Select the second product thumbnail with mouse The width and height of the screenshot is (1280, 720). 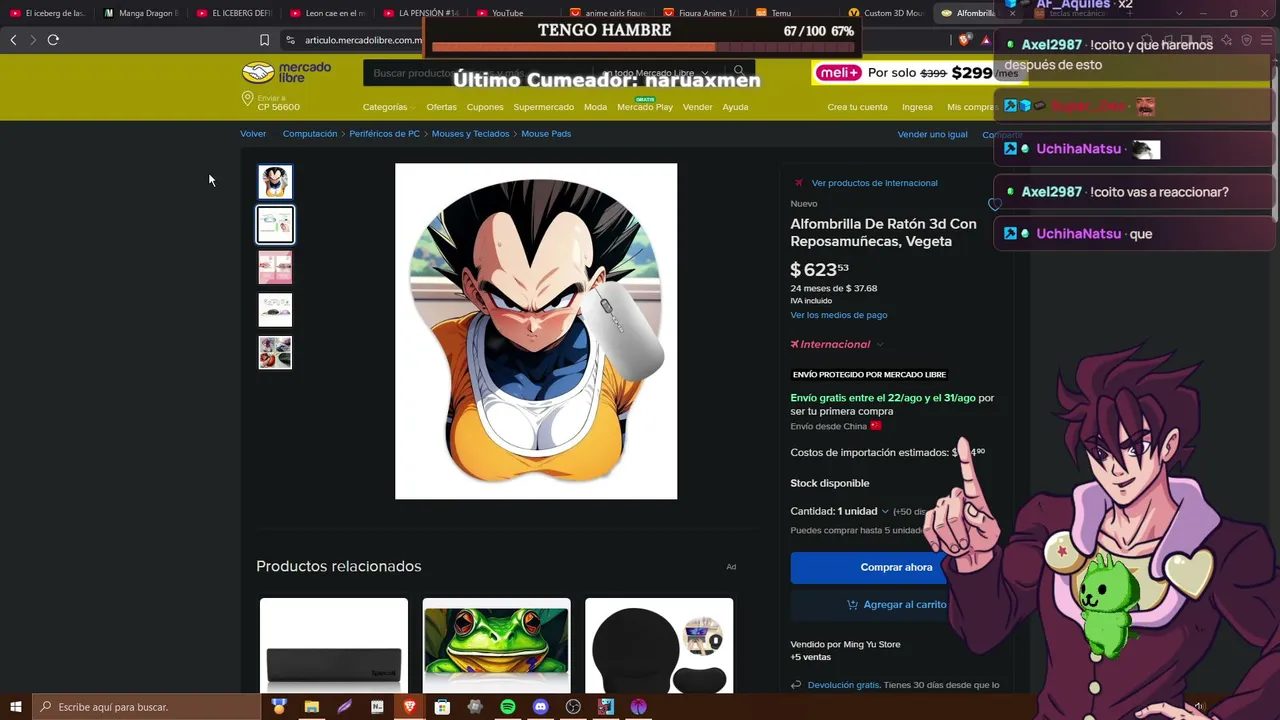275,225
